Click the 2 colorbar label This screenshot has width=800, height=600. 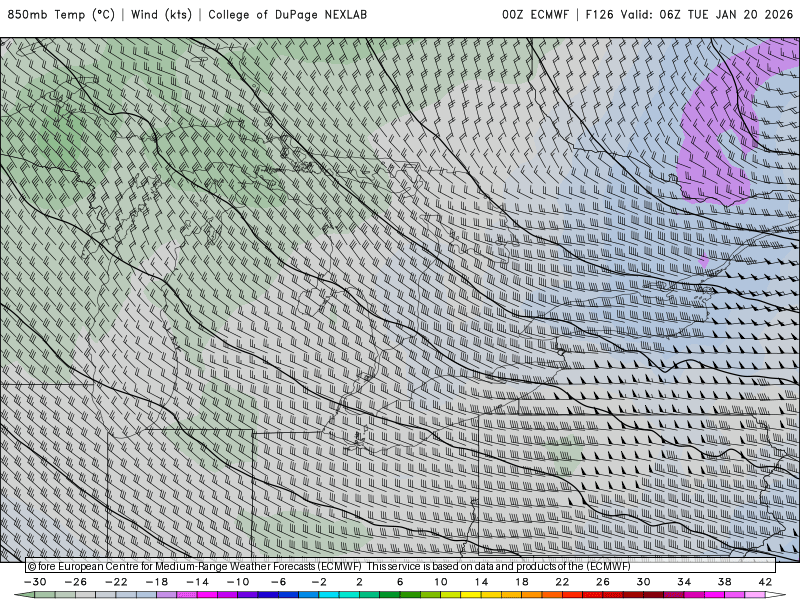(x=359, y=582)
